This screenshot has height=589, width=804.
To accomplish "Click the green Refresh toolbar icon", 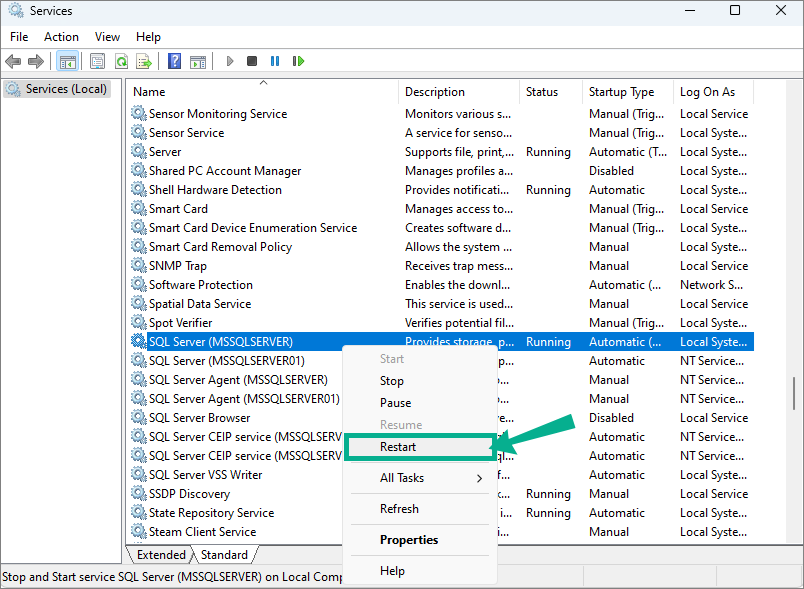I will (x=122, y=62).
